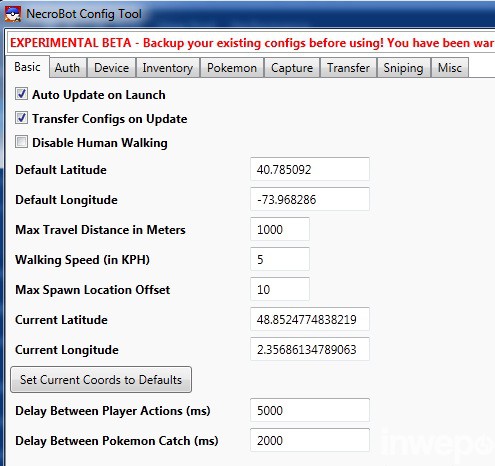Select the Basic tab

click(27, 67)
